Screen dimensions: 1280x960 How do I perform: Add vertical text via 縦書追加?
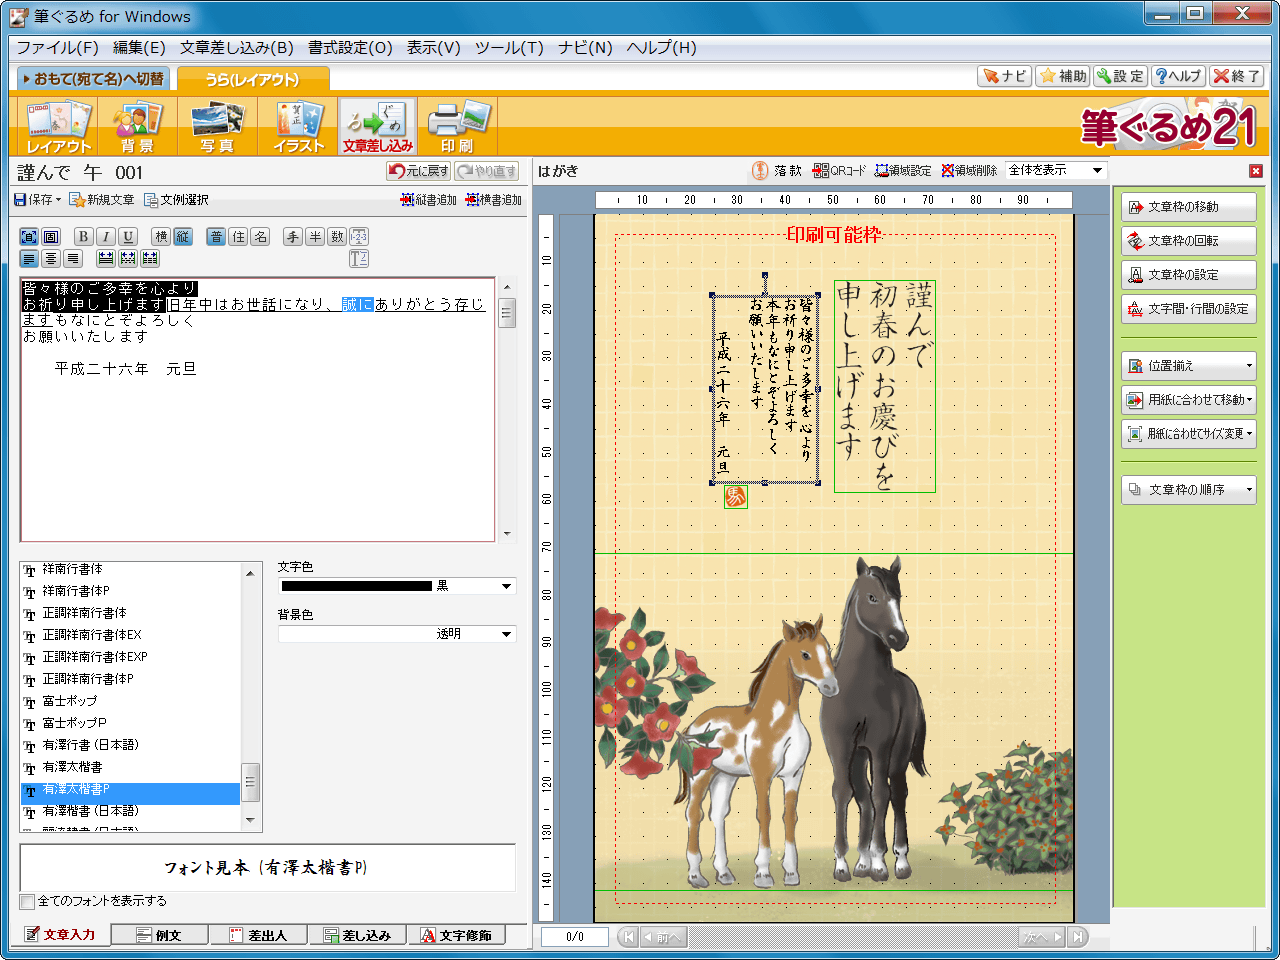click(x=428, y=200)
